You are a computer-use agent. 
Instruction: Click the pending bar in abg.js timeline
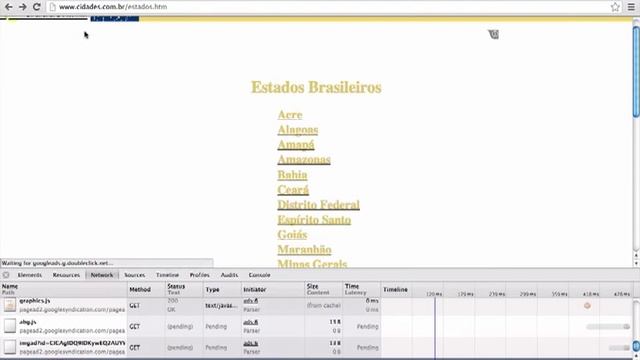point(608,327)
